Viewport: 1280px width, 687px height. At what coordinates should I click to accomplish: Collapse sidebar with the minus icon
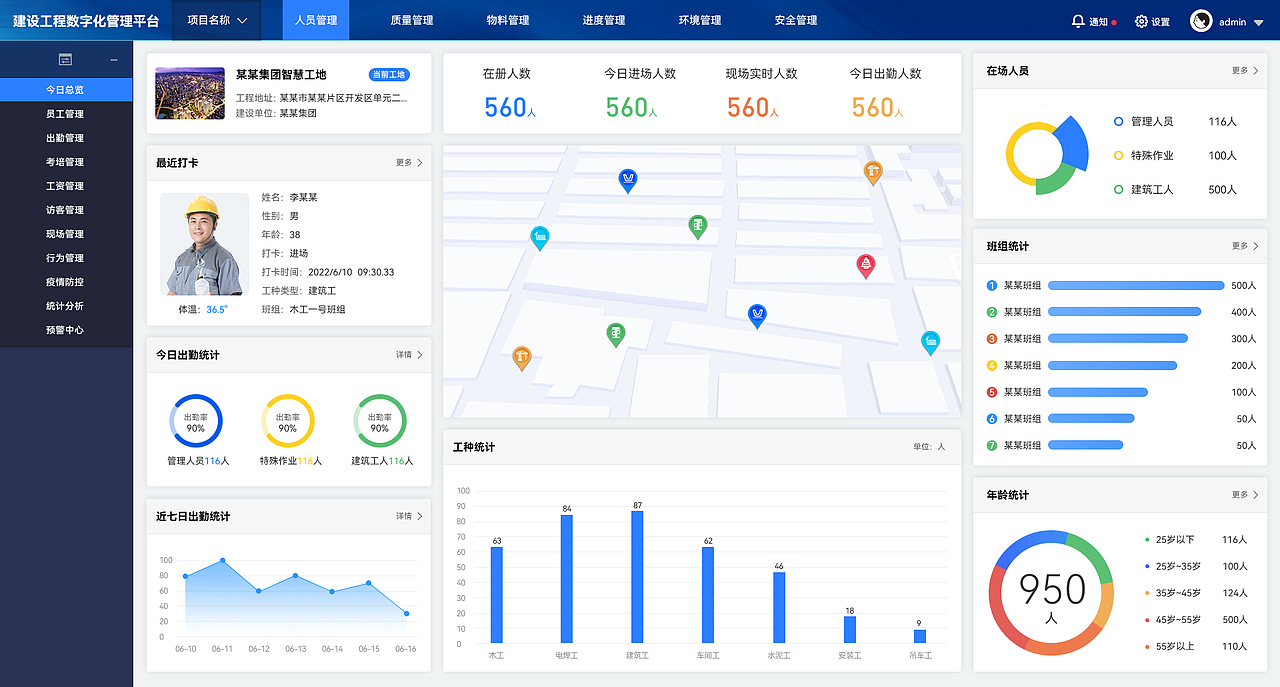pos(114,60)
